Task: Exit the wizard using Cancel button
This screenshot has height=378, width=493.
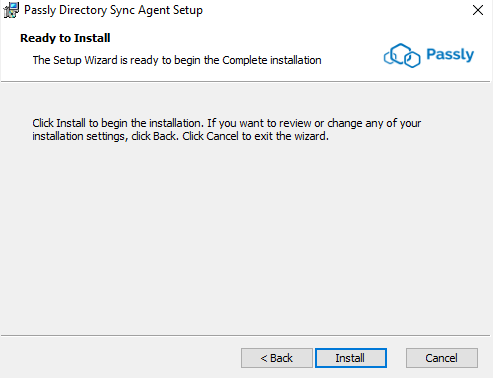Action: click(442, 358)
